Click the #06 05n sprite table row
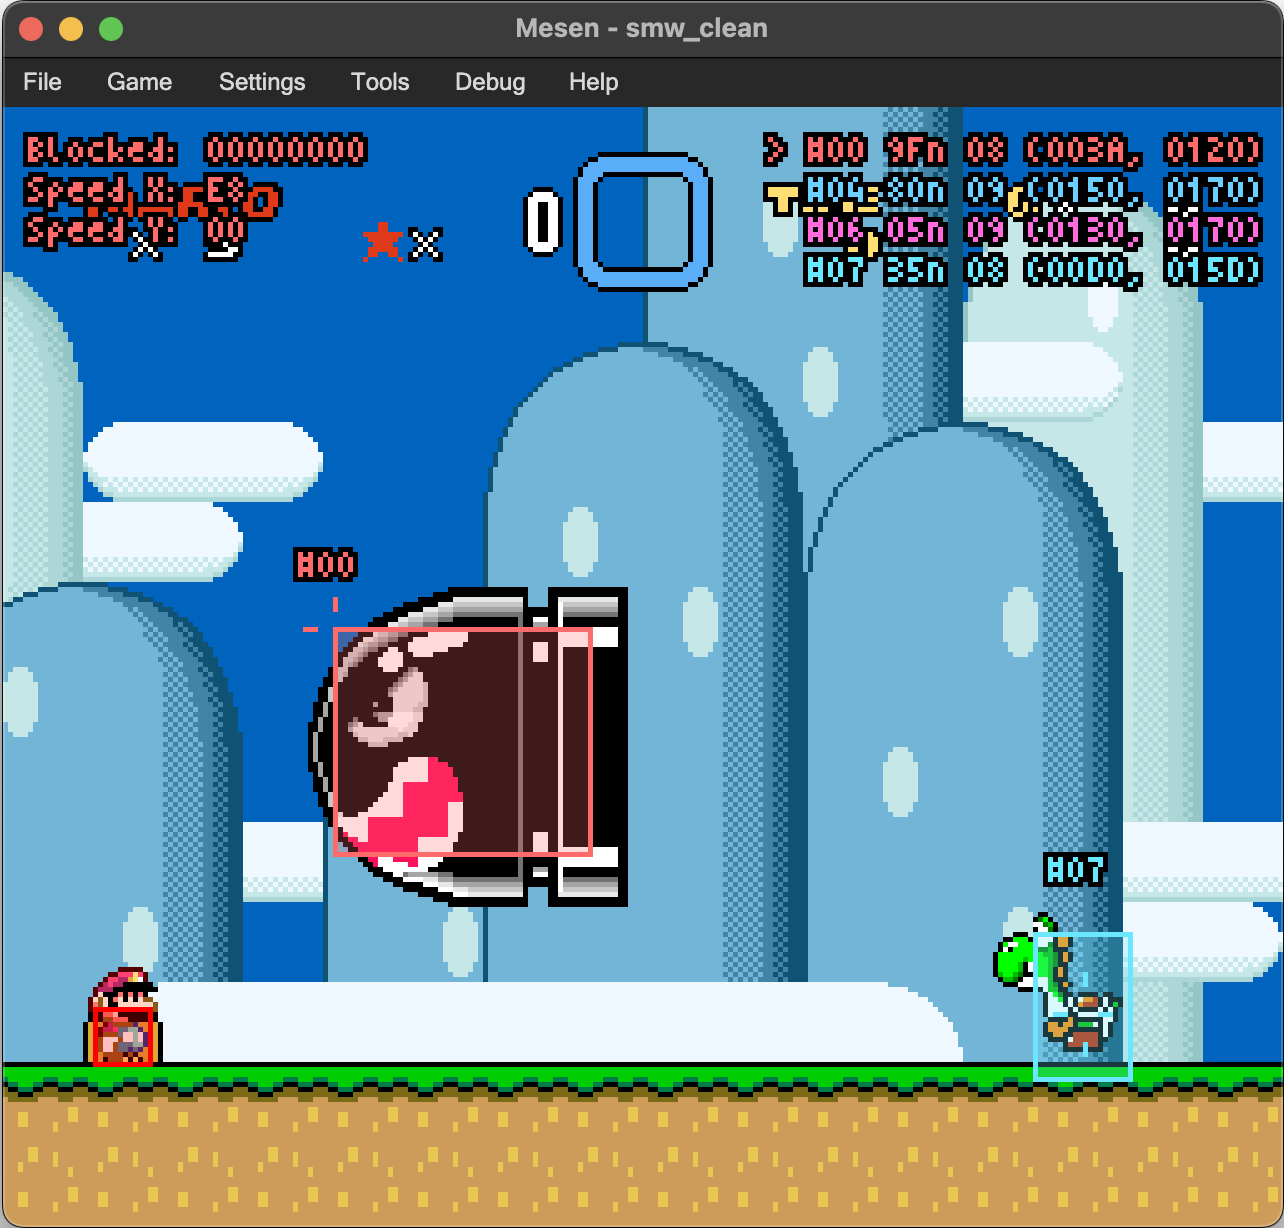This screenshot has height=1228, width=1284. click(1033, 230)
